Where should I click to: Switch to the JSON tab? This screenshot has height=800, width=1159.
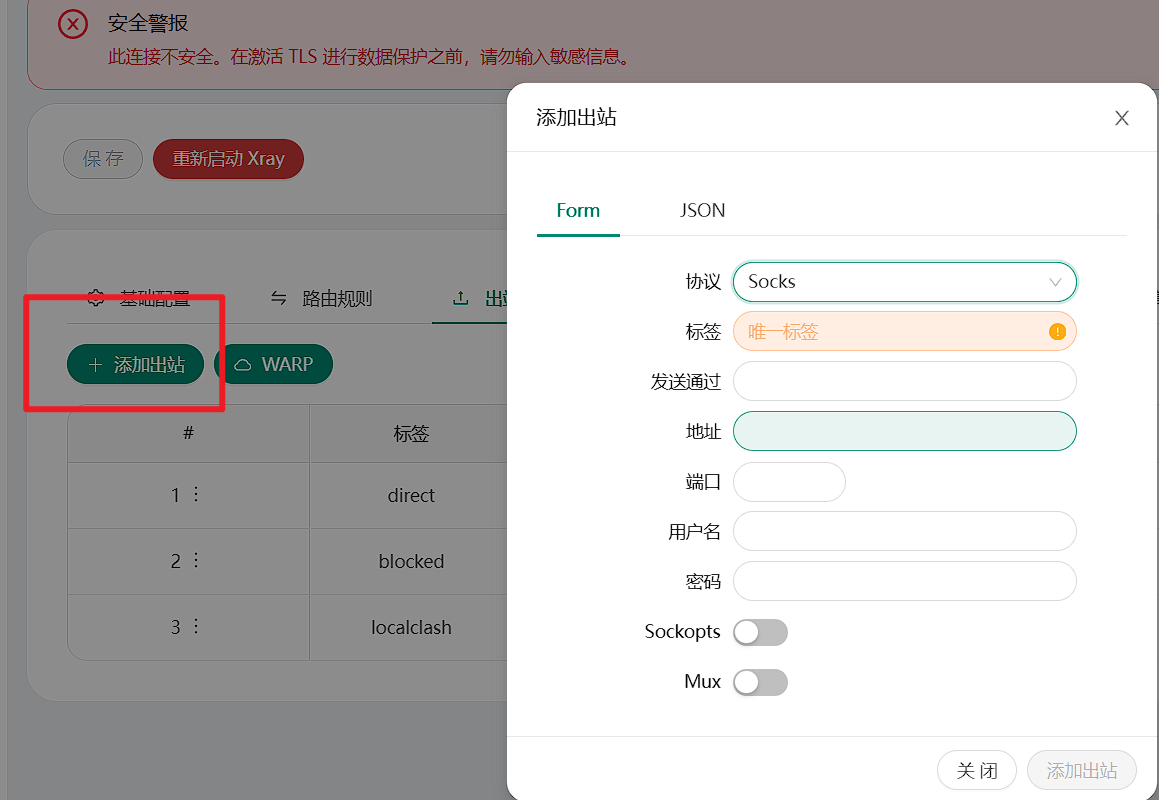[702, 211]
